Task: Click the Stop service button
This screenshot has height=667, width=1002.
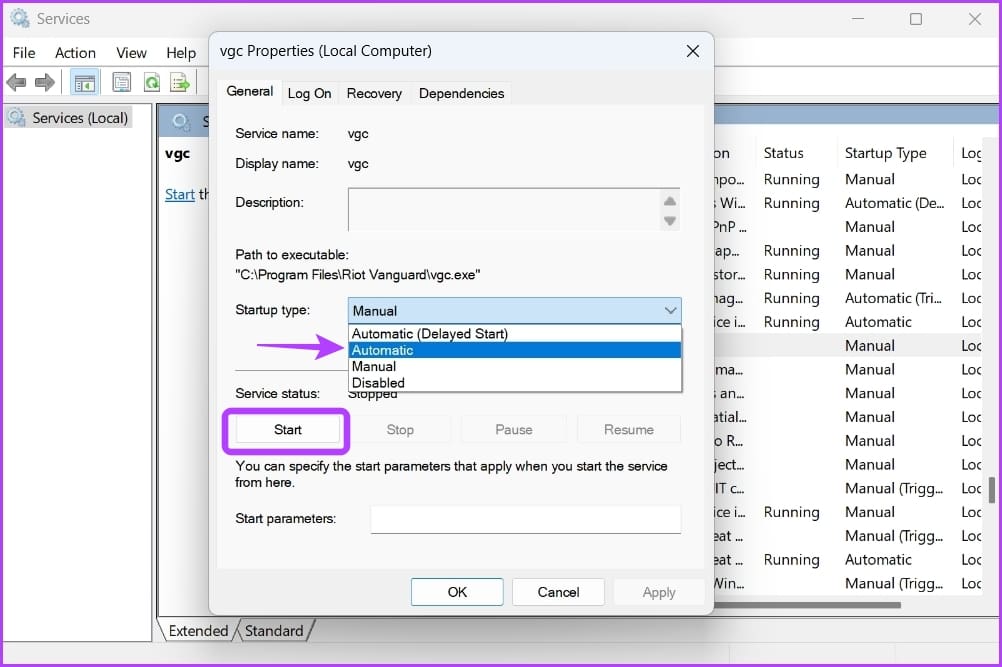Action: (x=400, y=430)
